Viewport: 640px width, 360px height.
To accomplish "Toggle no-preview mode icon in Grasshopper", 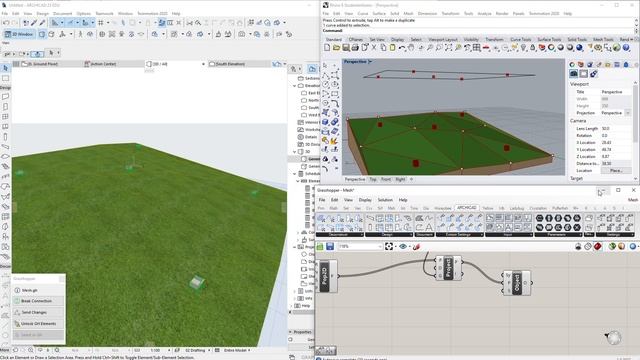I will point(578,247).
